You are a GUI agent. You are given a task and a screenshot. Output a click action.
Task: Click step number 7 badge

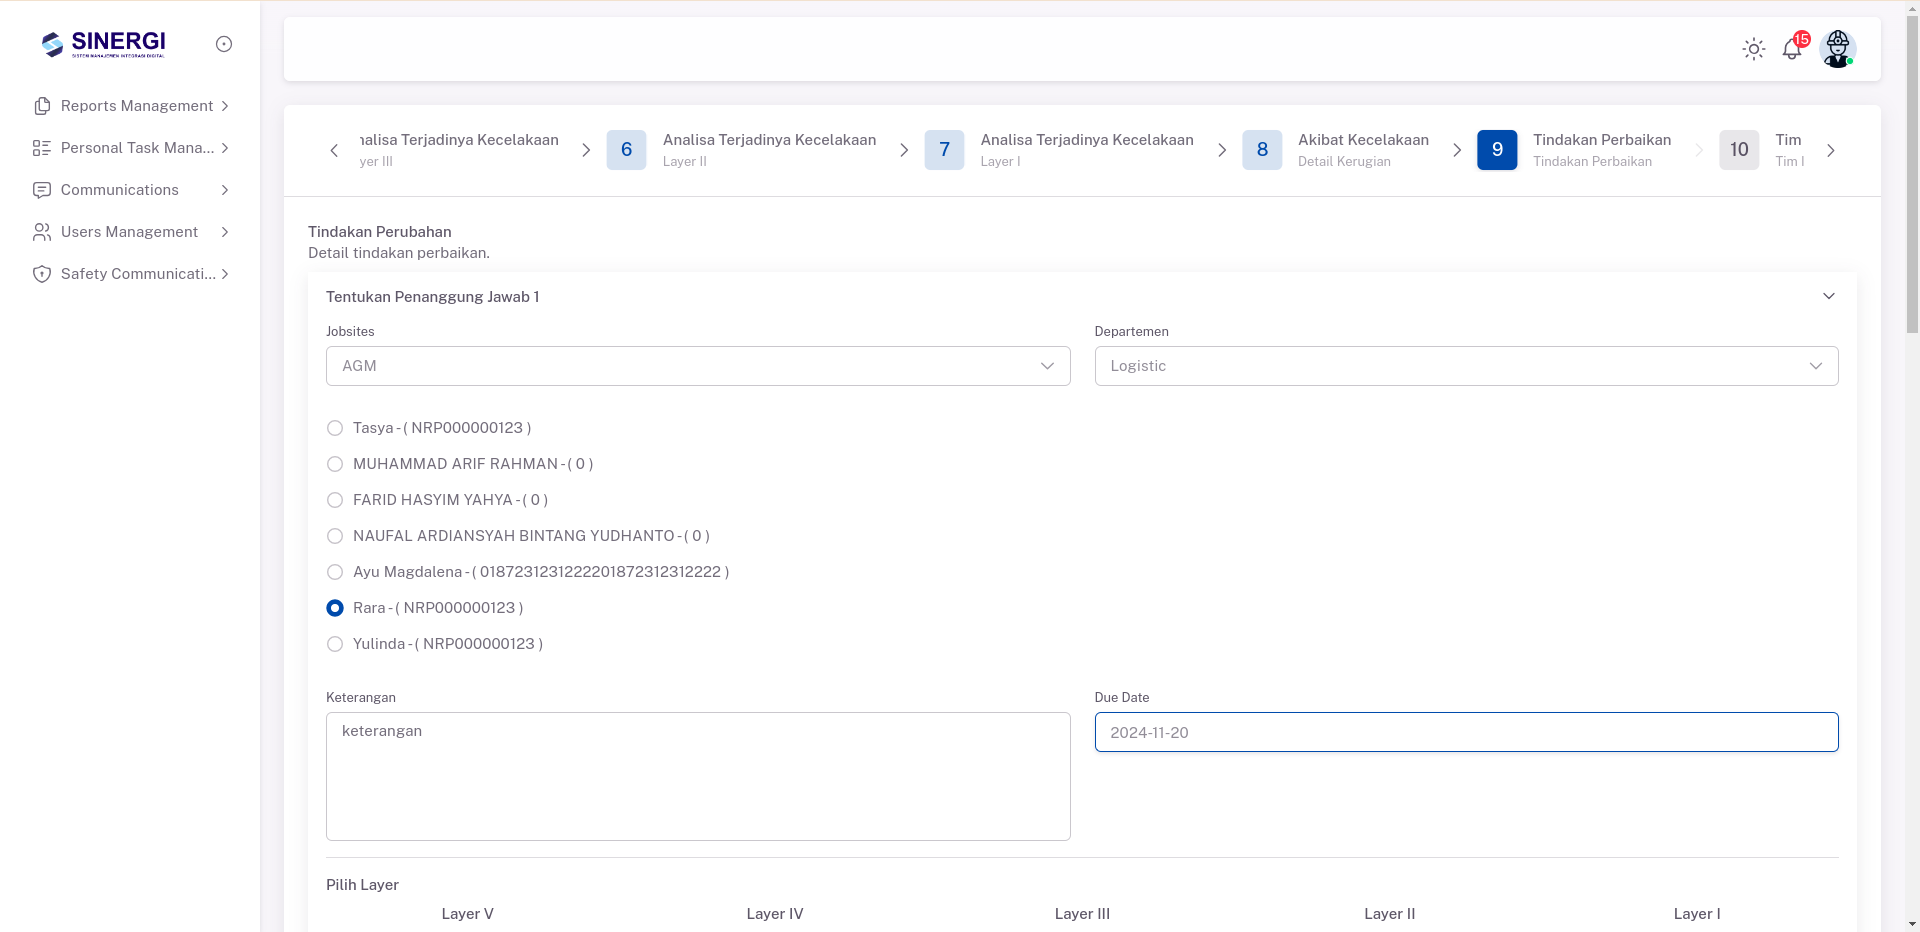[944, 150]
